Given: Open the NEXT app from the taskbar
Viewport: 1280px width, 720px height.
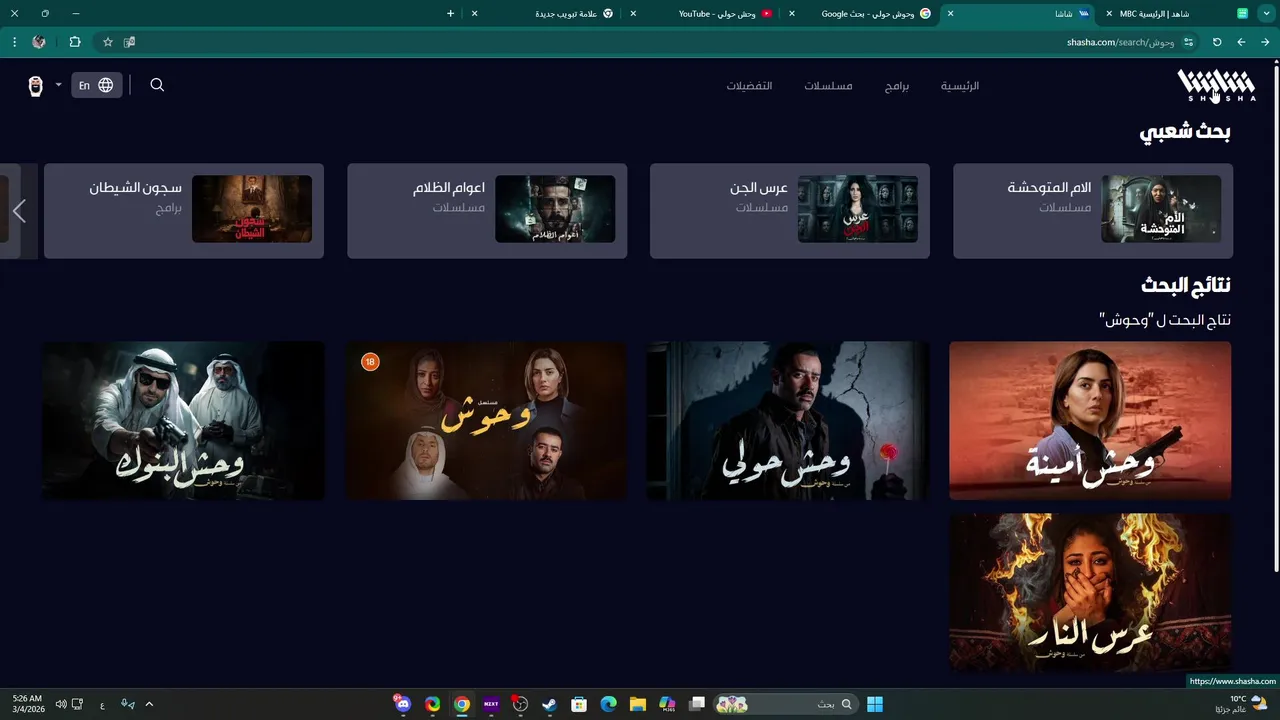Looking at the screenshot, I should [x=491, y=704].
